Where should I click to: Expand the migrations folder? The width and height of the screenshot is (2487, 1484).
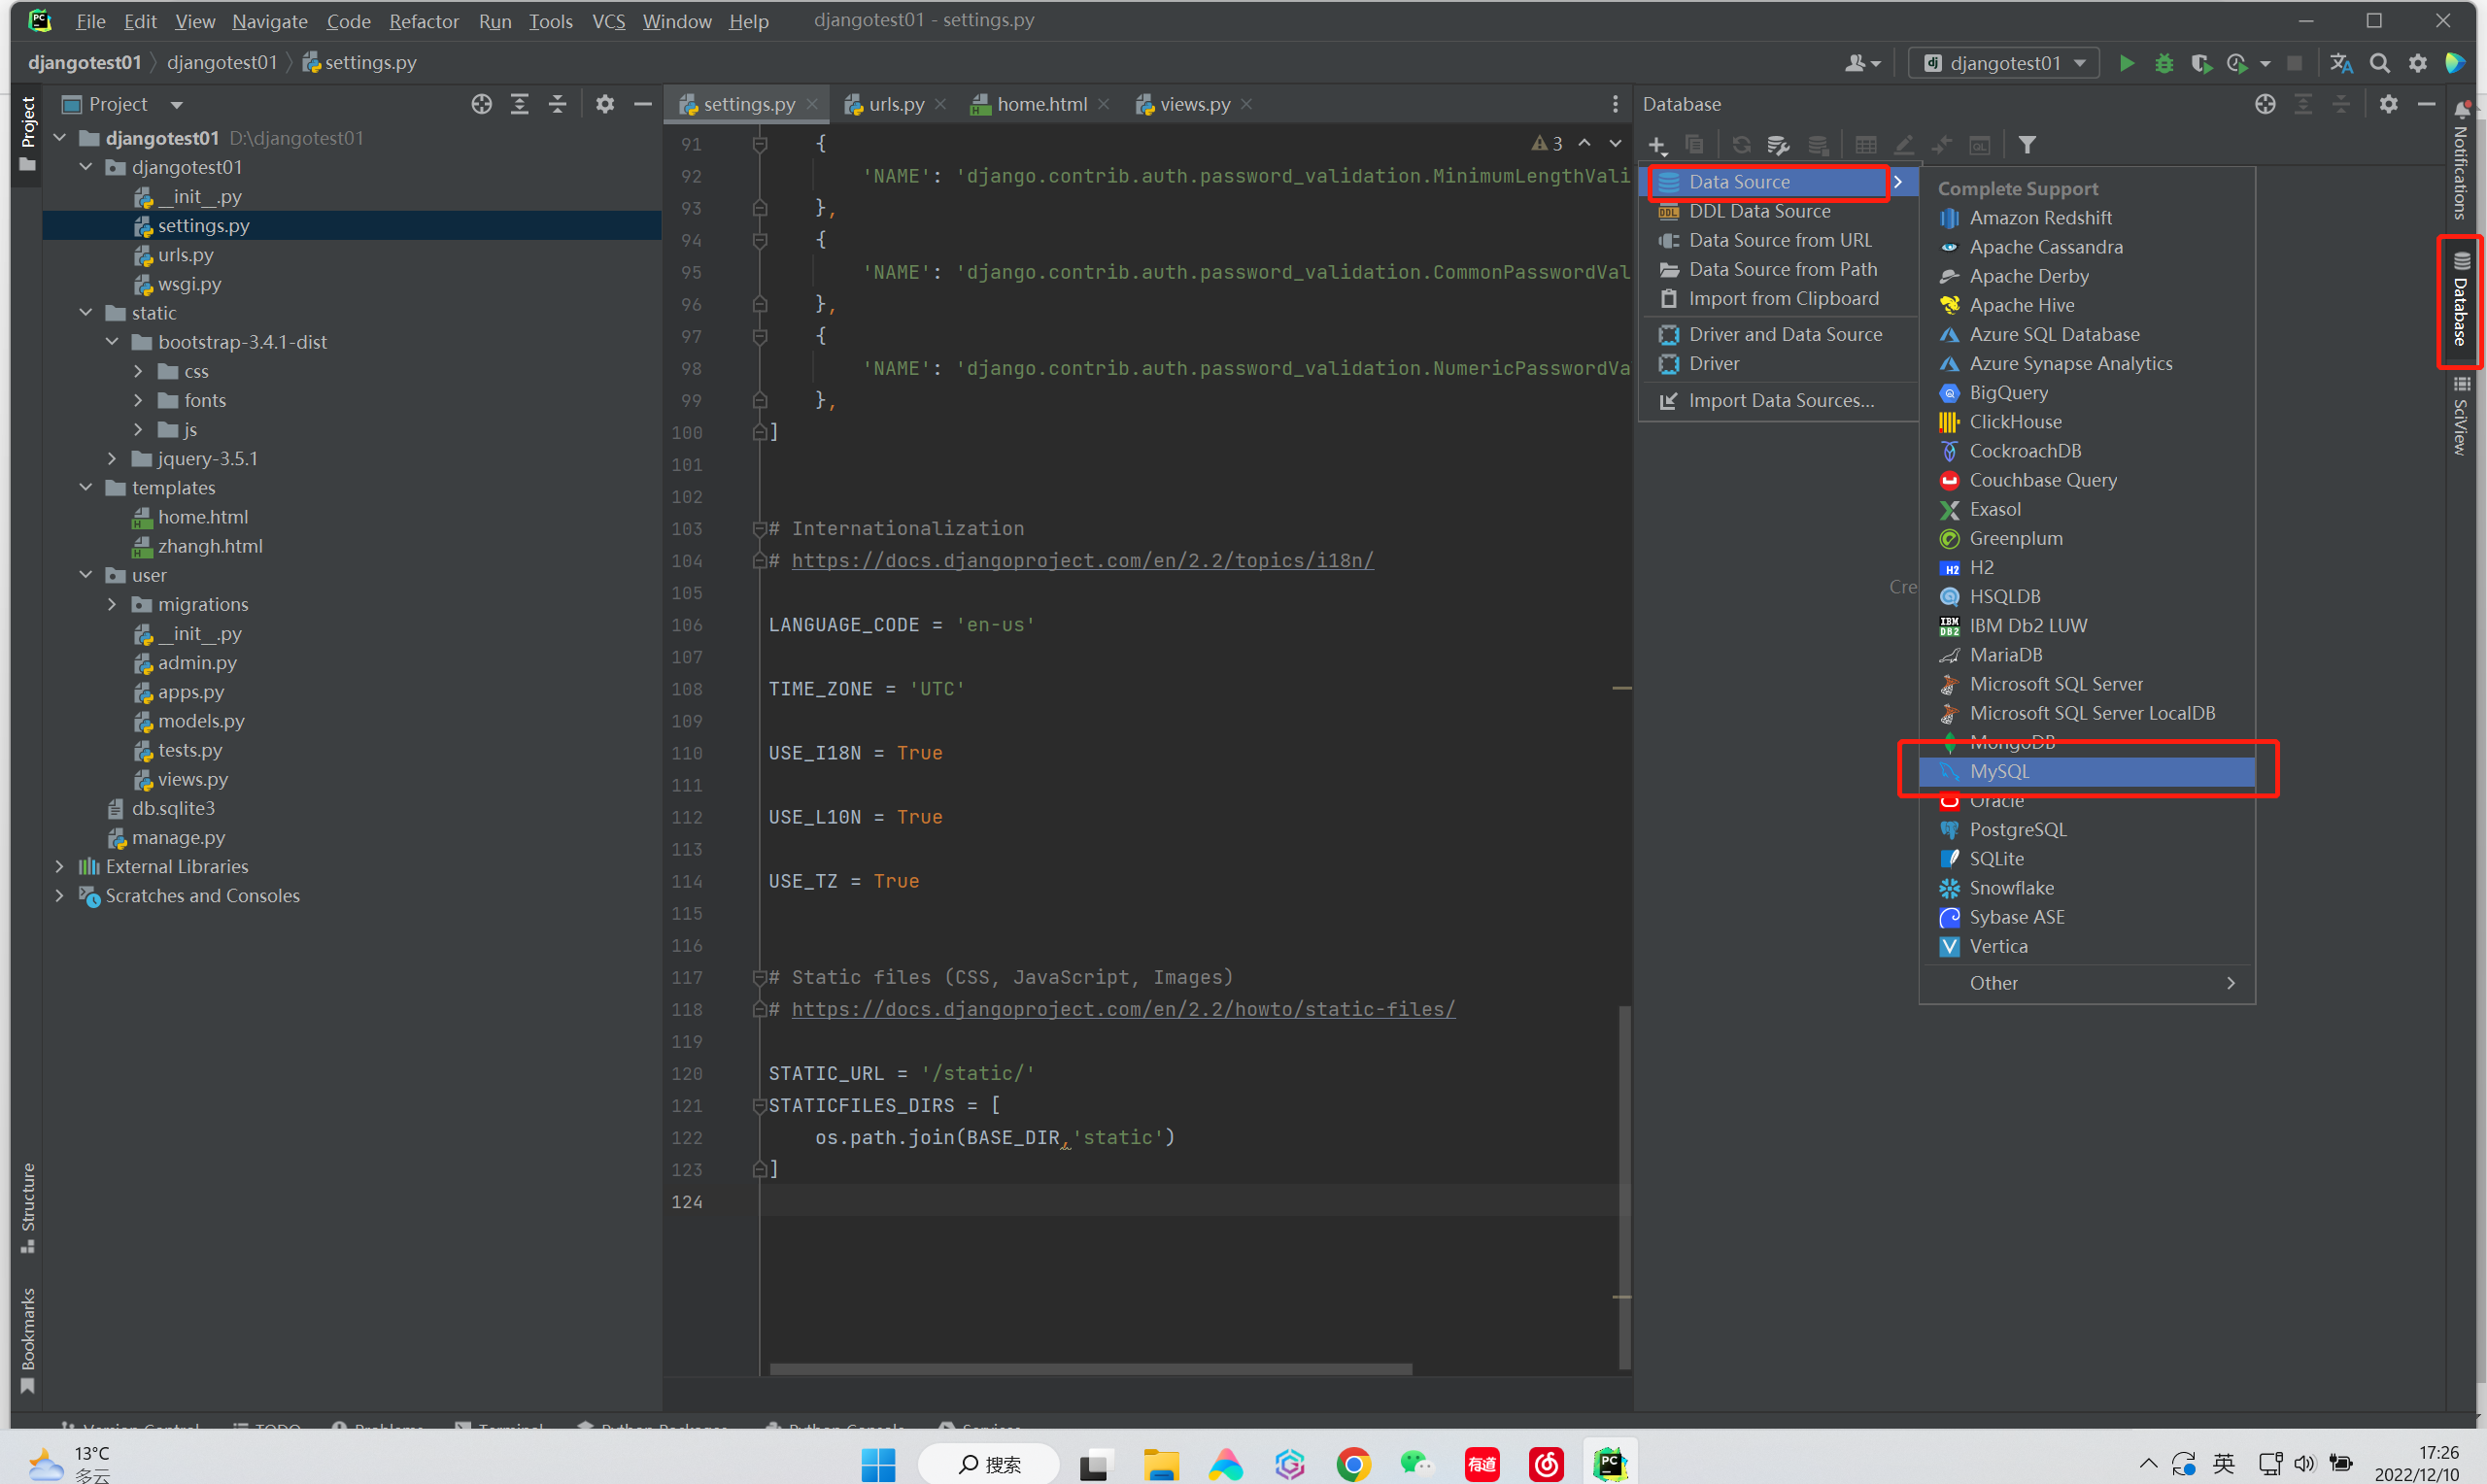112,605
